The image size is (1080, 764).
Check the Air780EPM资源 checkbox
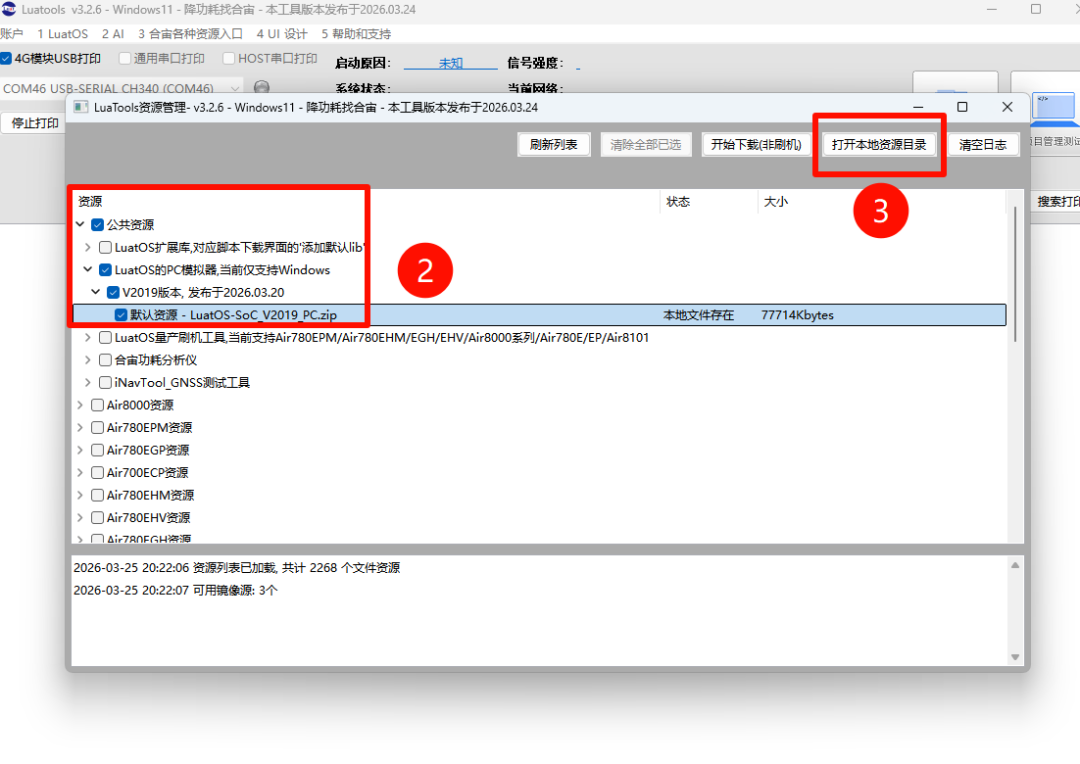(97, 428)
